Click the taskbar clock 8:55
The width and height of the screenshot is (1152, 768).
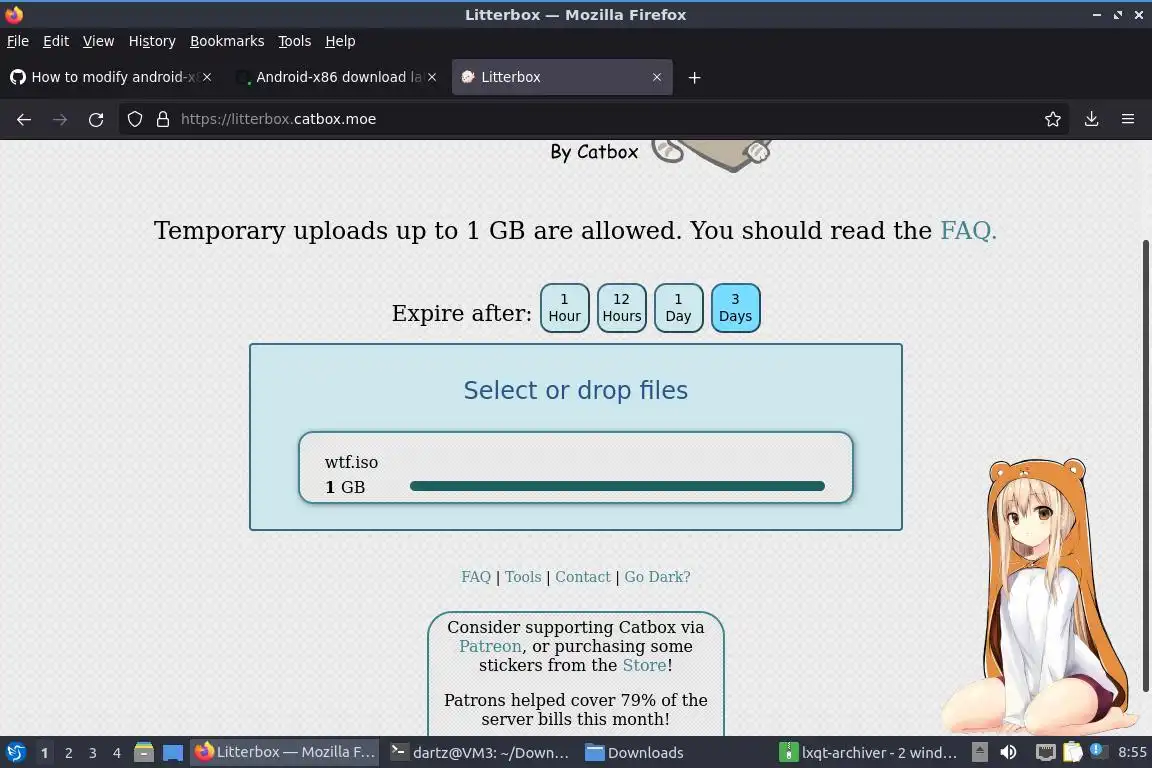pos(1132,752)
